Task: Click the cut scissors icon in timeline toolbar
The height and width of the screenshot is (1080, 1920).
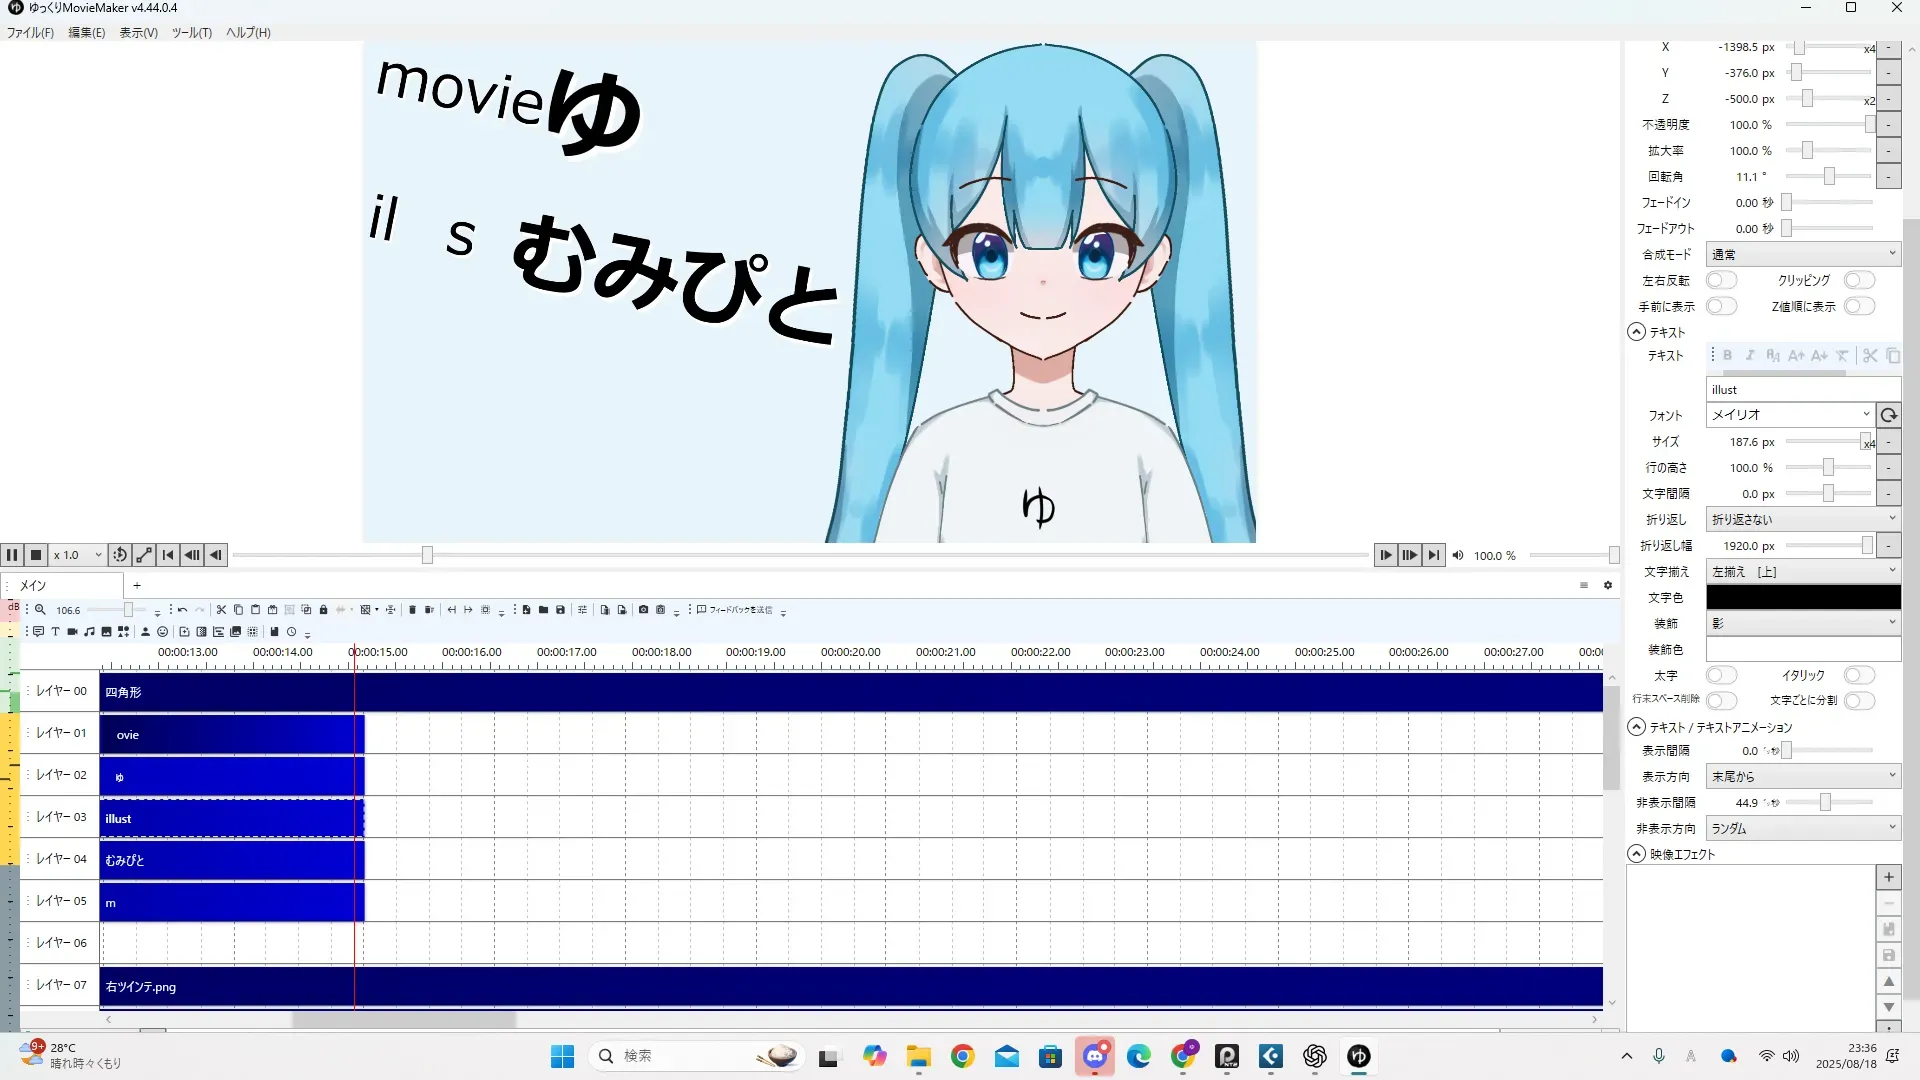Action: [x=221, y=610]
